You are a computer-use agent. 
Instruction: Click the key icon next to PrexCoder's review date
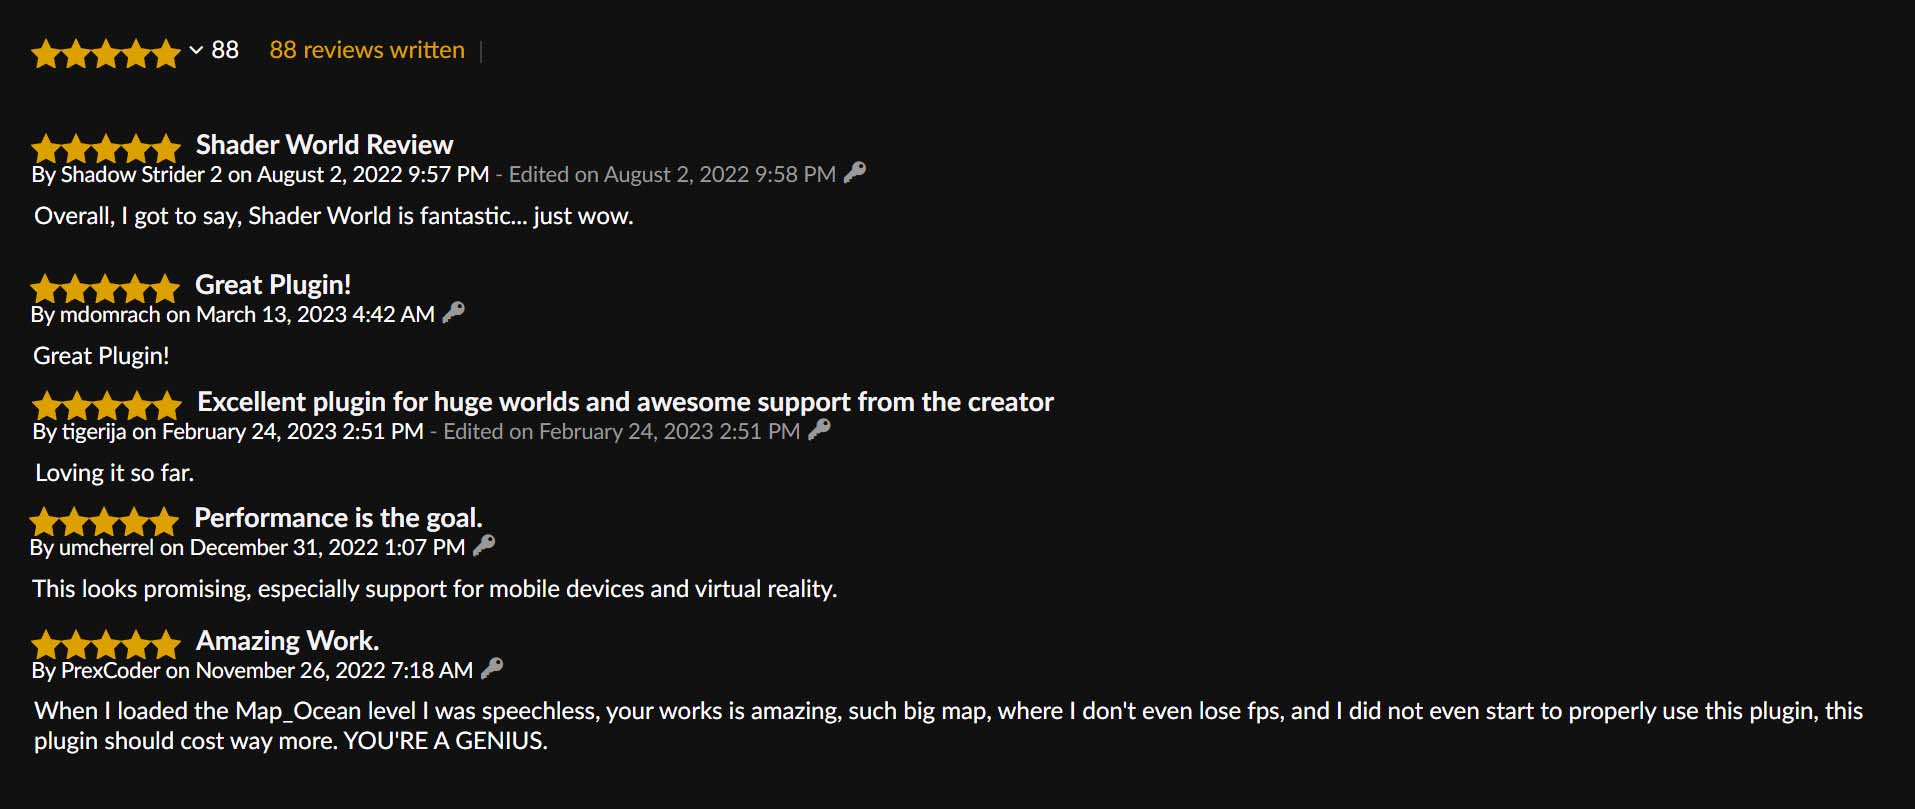pos(492,669)
